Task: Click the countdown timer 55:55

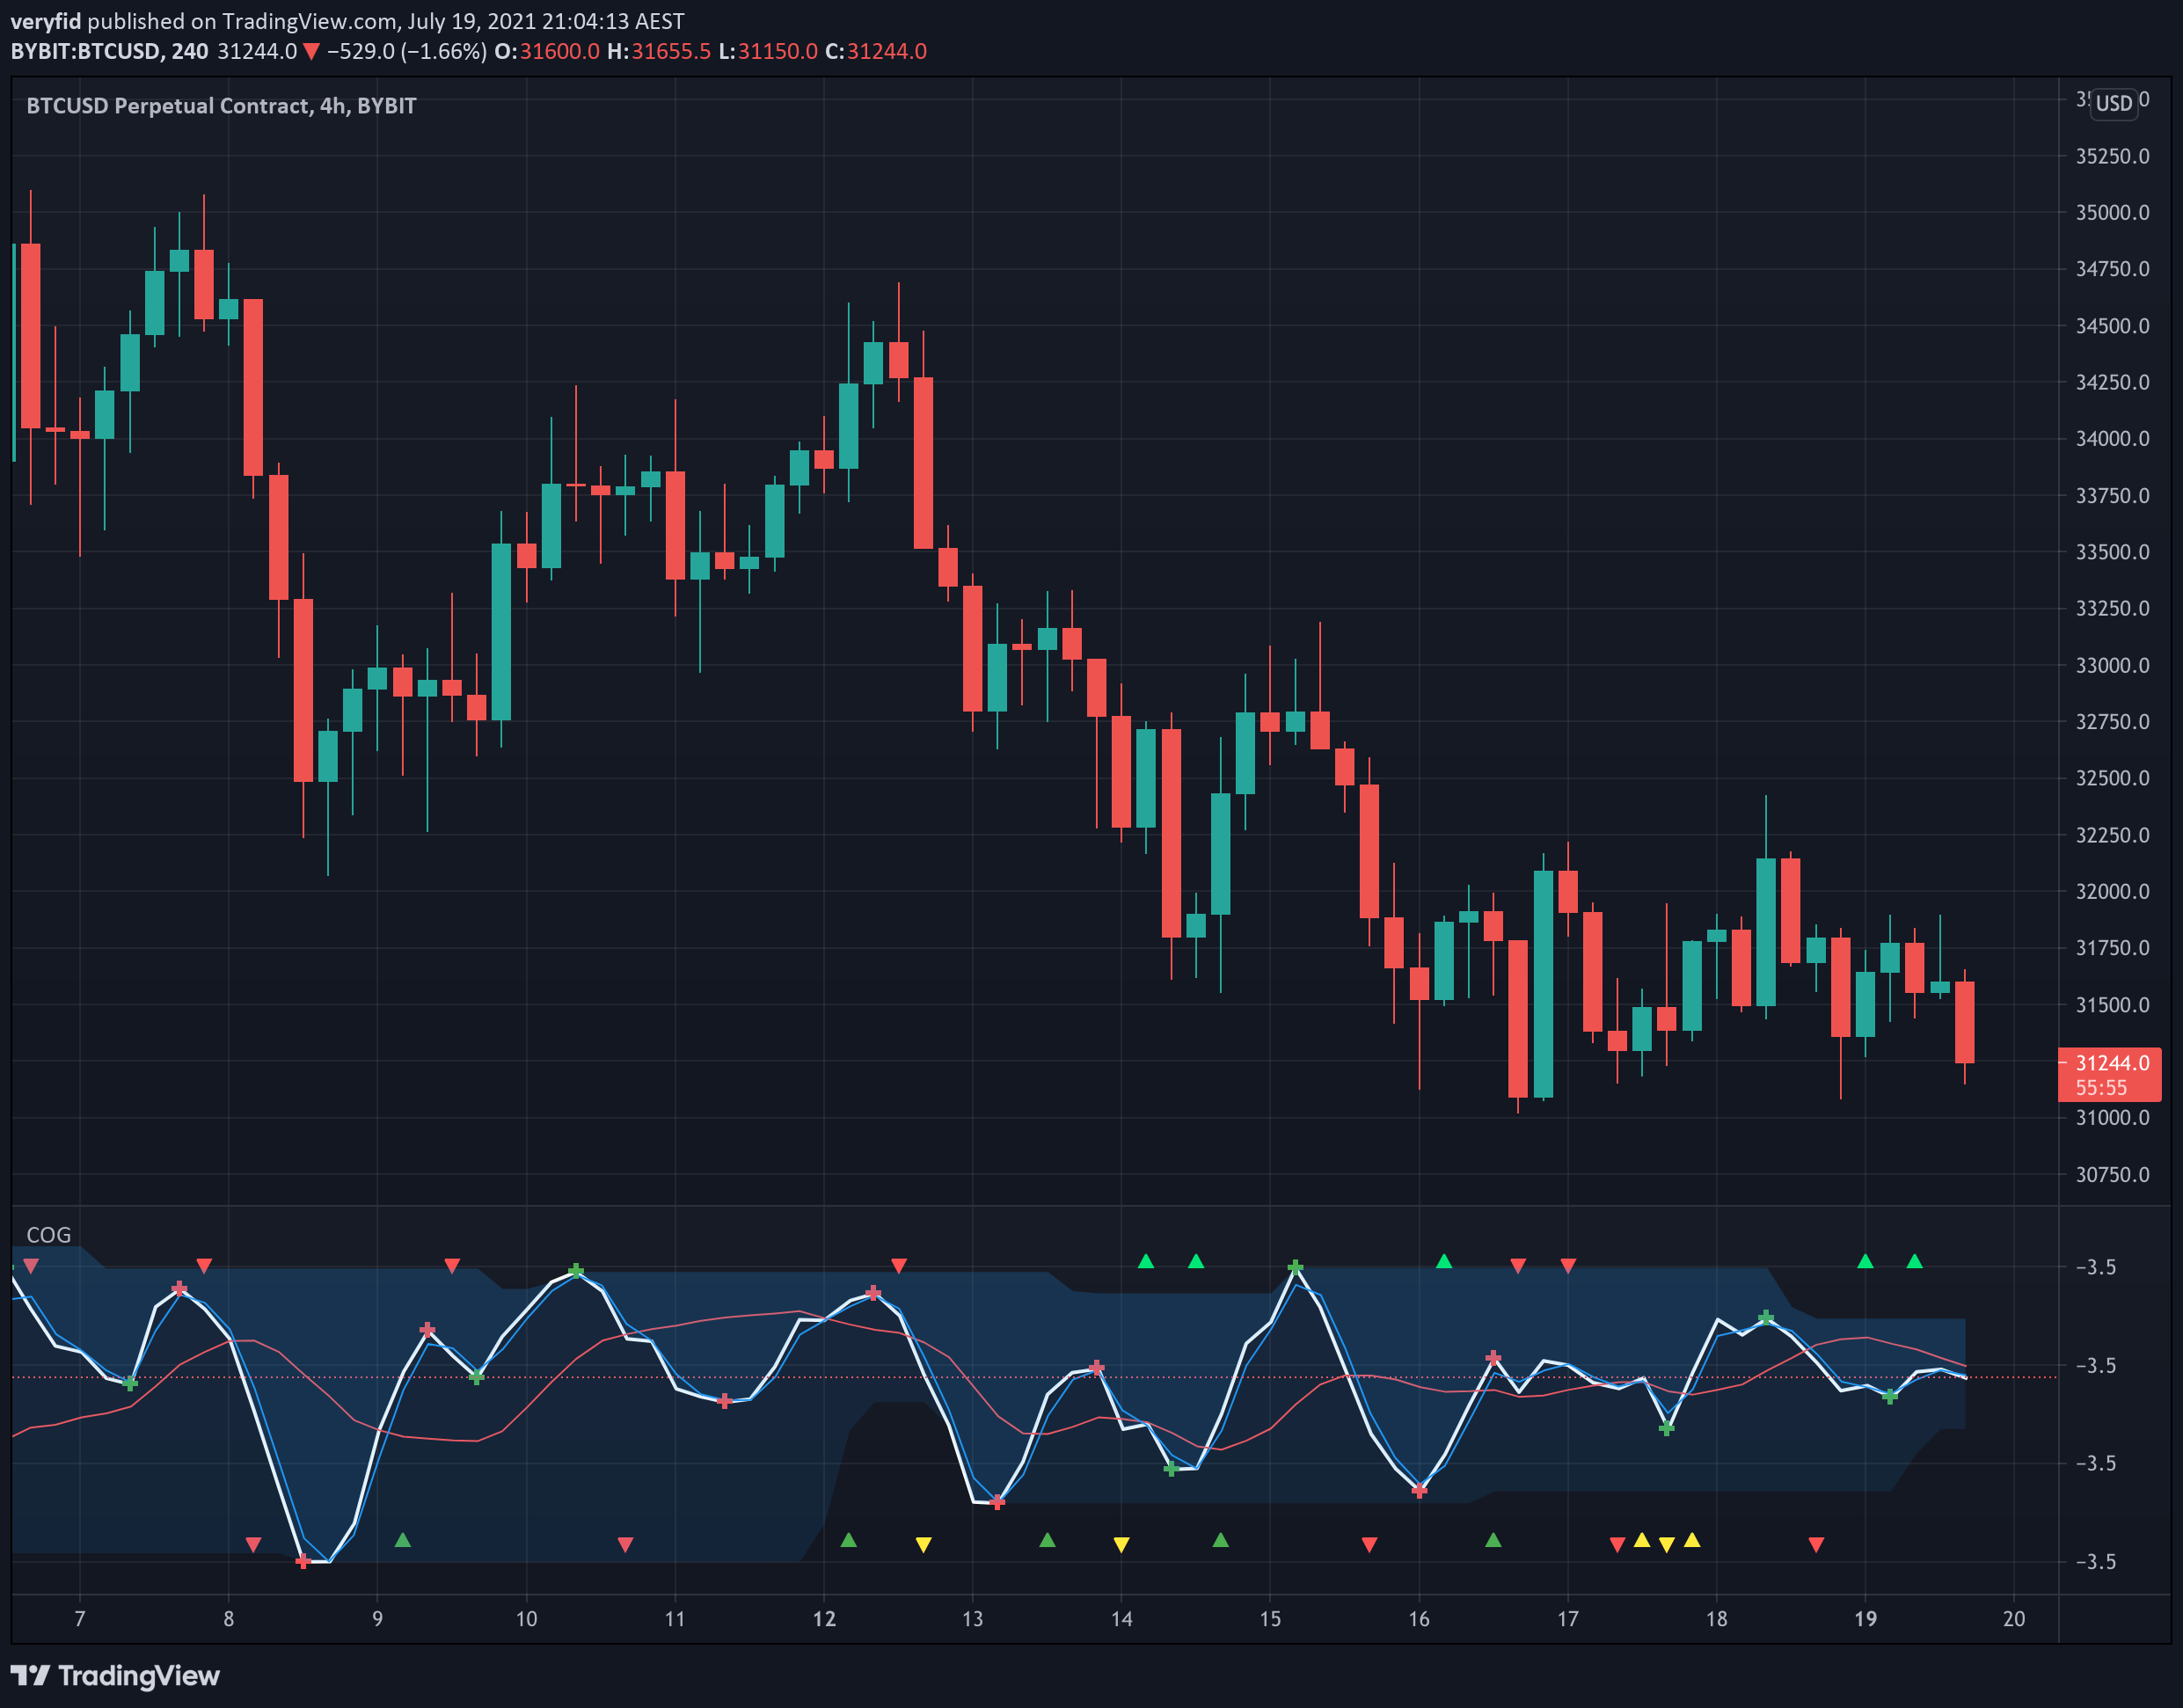Action: pos(2101,1088)
